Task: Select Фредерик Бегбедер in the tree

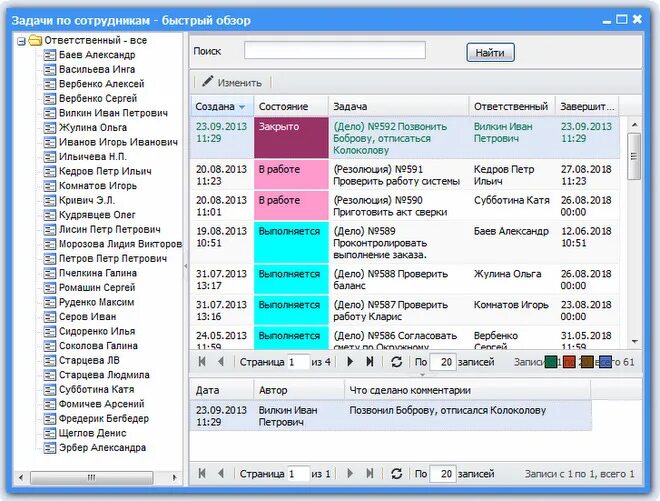Action: click(104, 418)
